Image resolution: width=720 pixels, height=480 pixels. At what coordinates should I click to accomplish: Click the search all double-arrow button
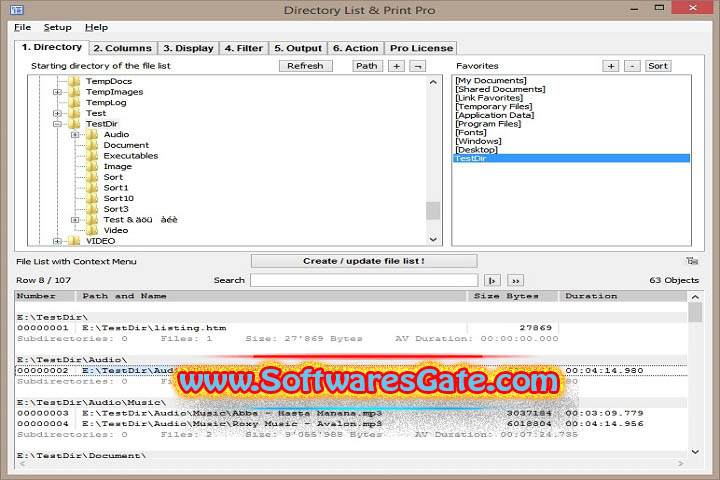click(516, 280)
